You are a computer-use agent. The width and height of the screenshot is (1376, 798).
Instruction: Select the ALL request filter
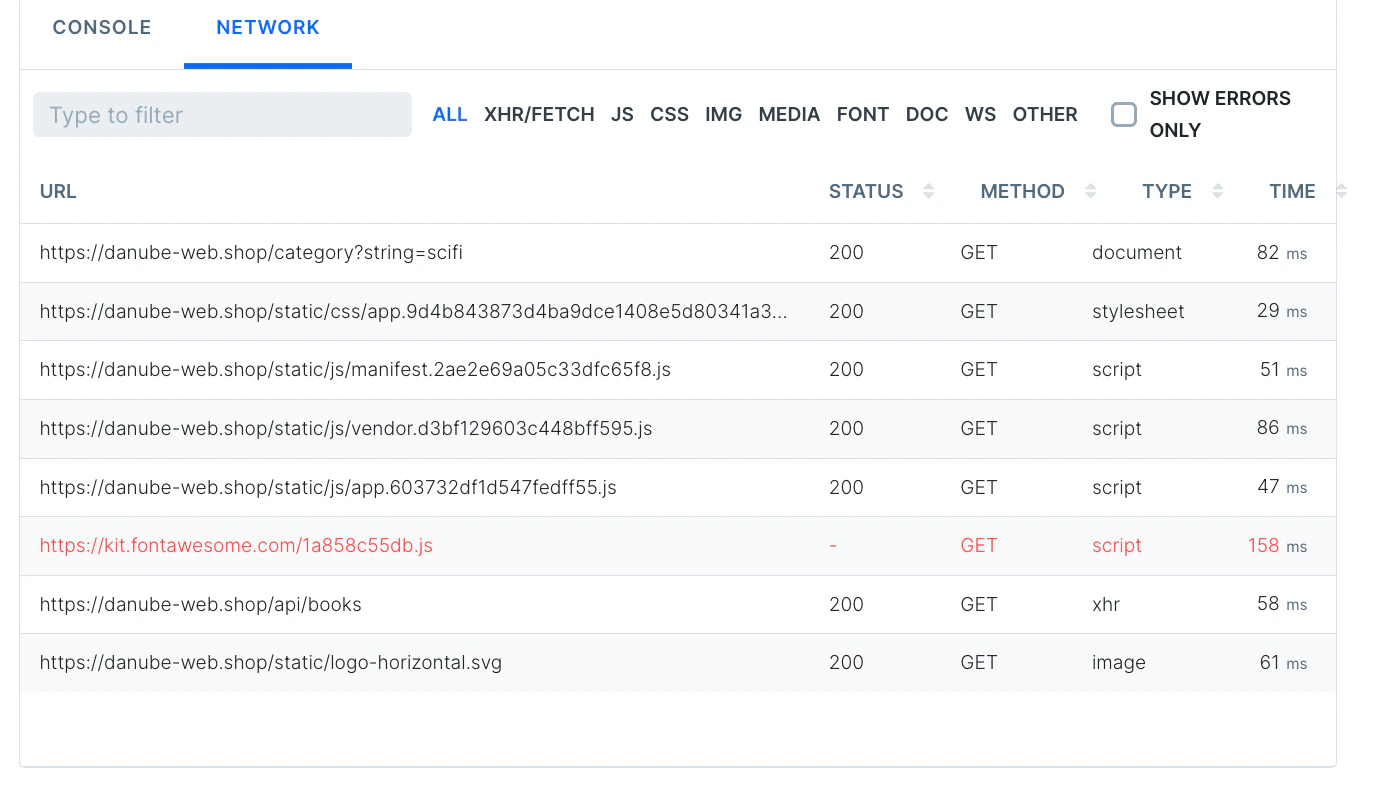[x=450, y=114]
